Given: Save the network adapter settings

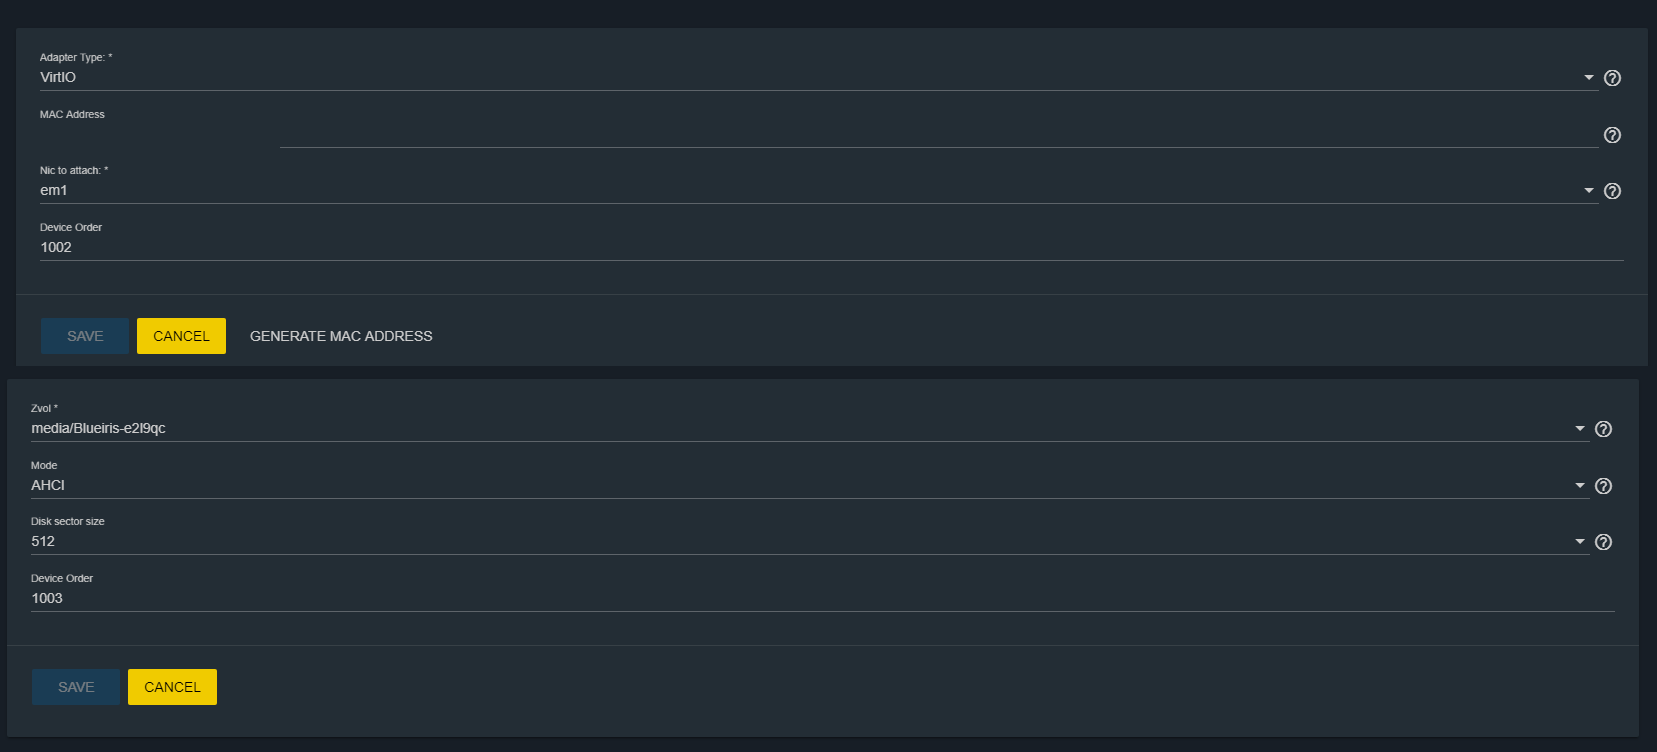Looking at the screenshot, I should 85,336.
